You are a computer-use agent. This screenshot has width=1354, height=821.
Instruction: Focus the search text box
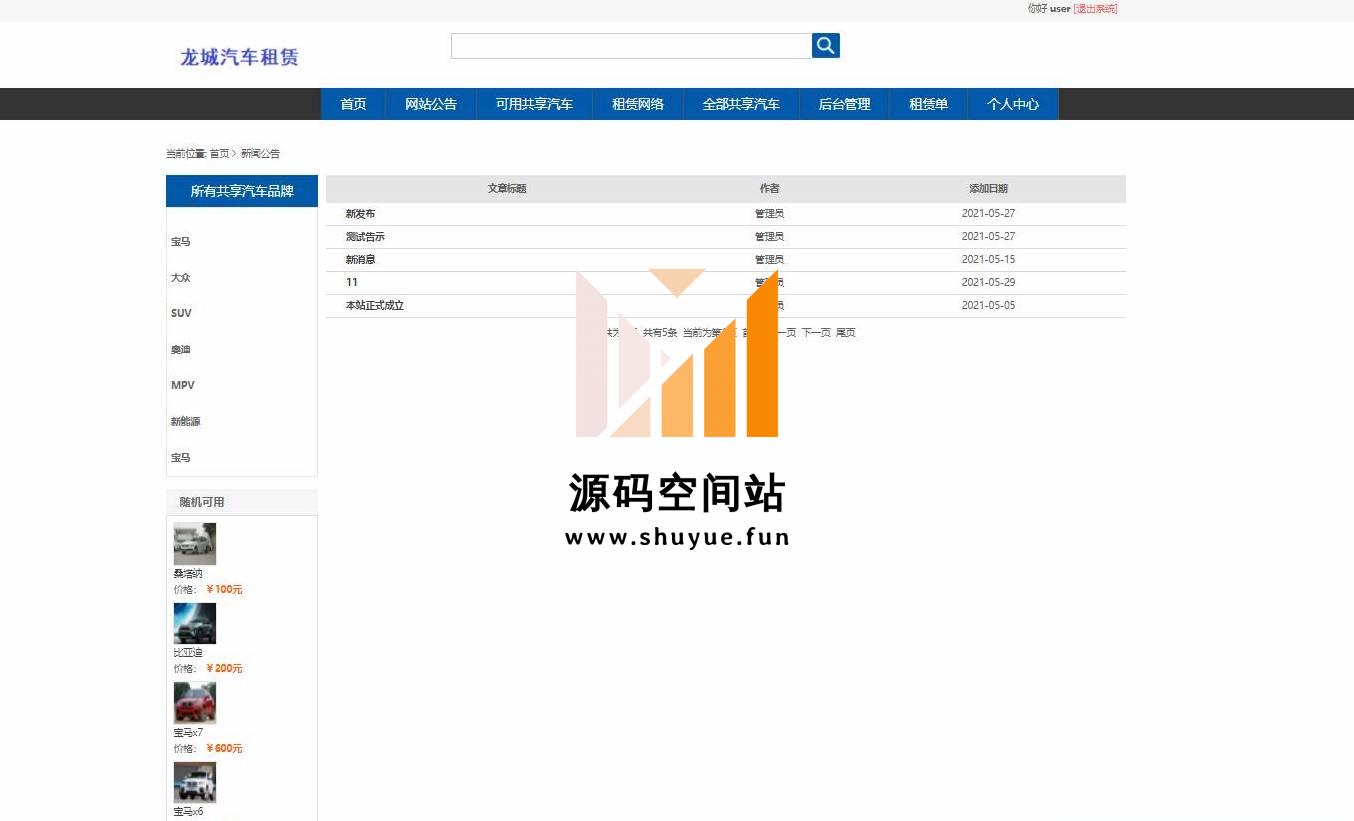point(630,46)
